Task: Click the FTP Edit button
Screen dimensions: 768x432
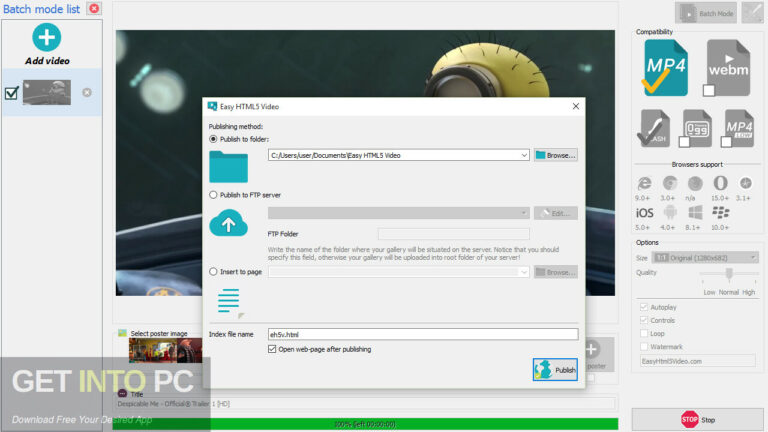Action: (555, 213)
